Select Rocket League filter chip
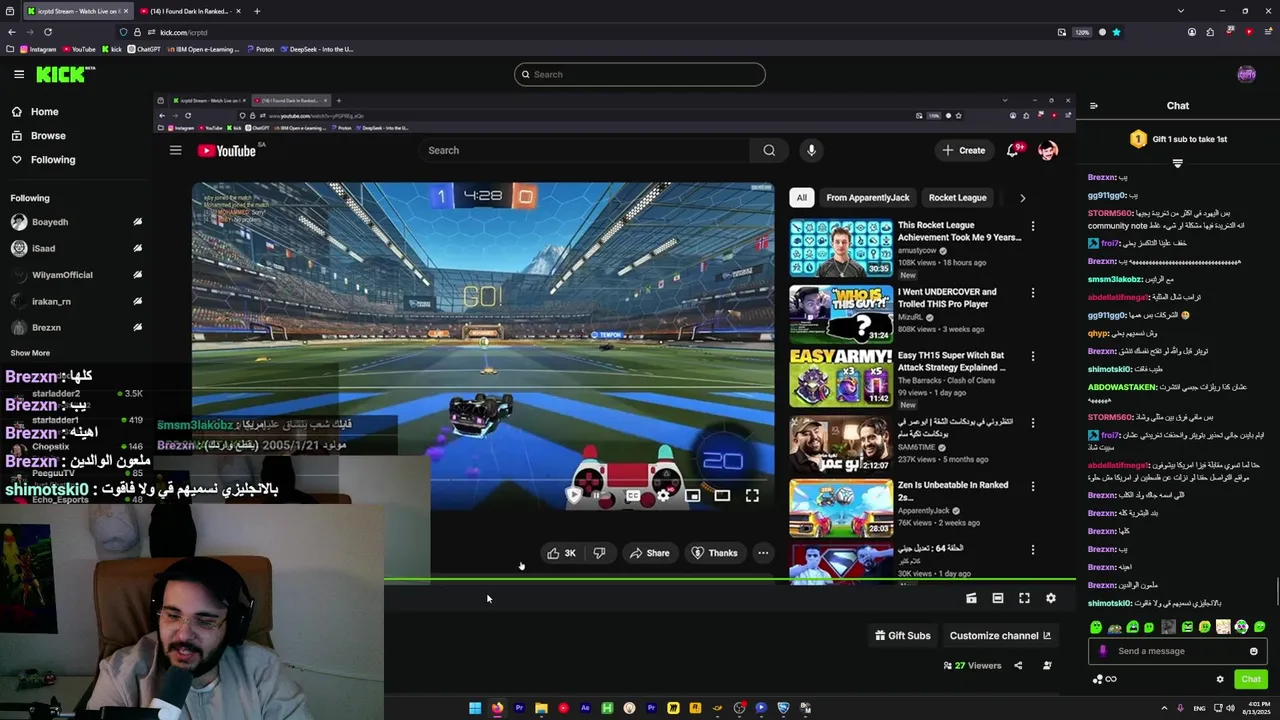This screenshot has width=1280, height=720. (957, 198)
